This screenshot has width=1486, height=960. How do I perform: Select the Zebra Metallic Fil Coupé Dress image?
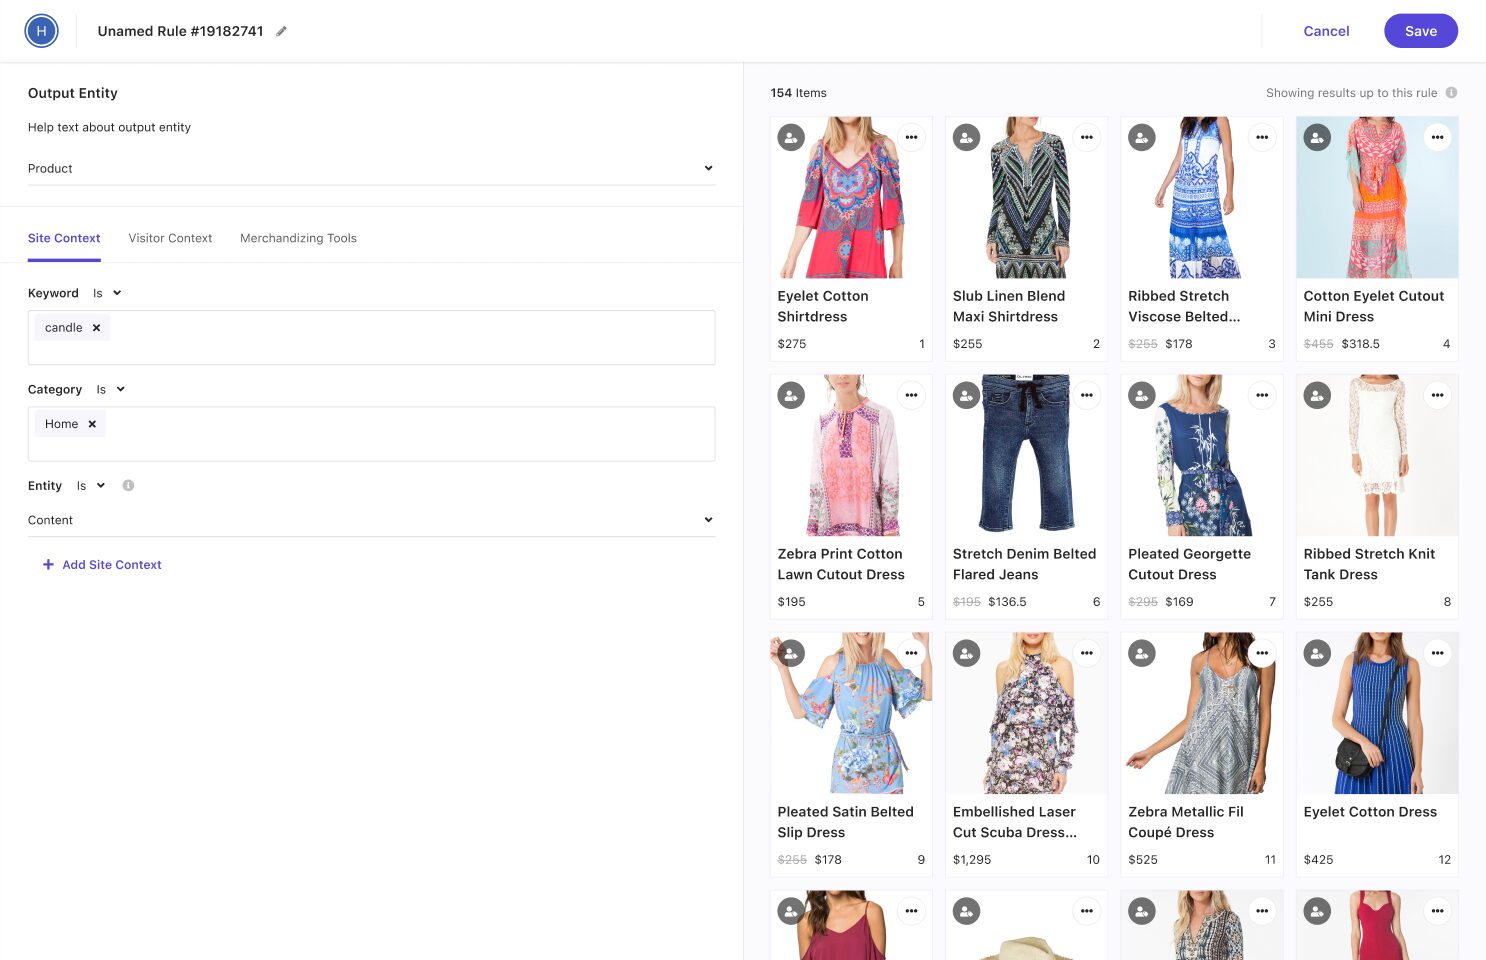pyautogui.click(x=1202, y=713)
